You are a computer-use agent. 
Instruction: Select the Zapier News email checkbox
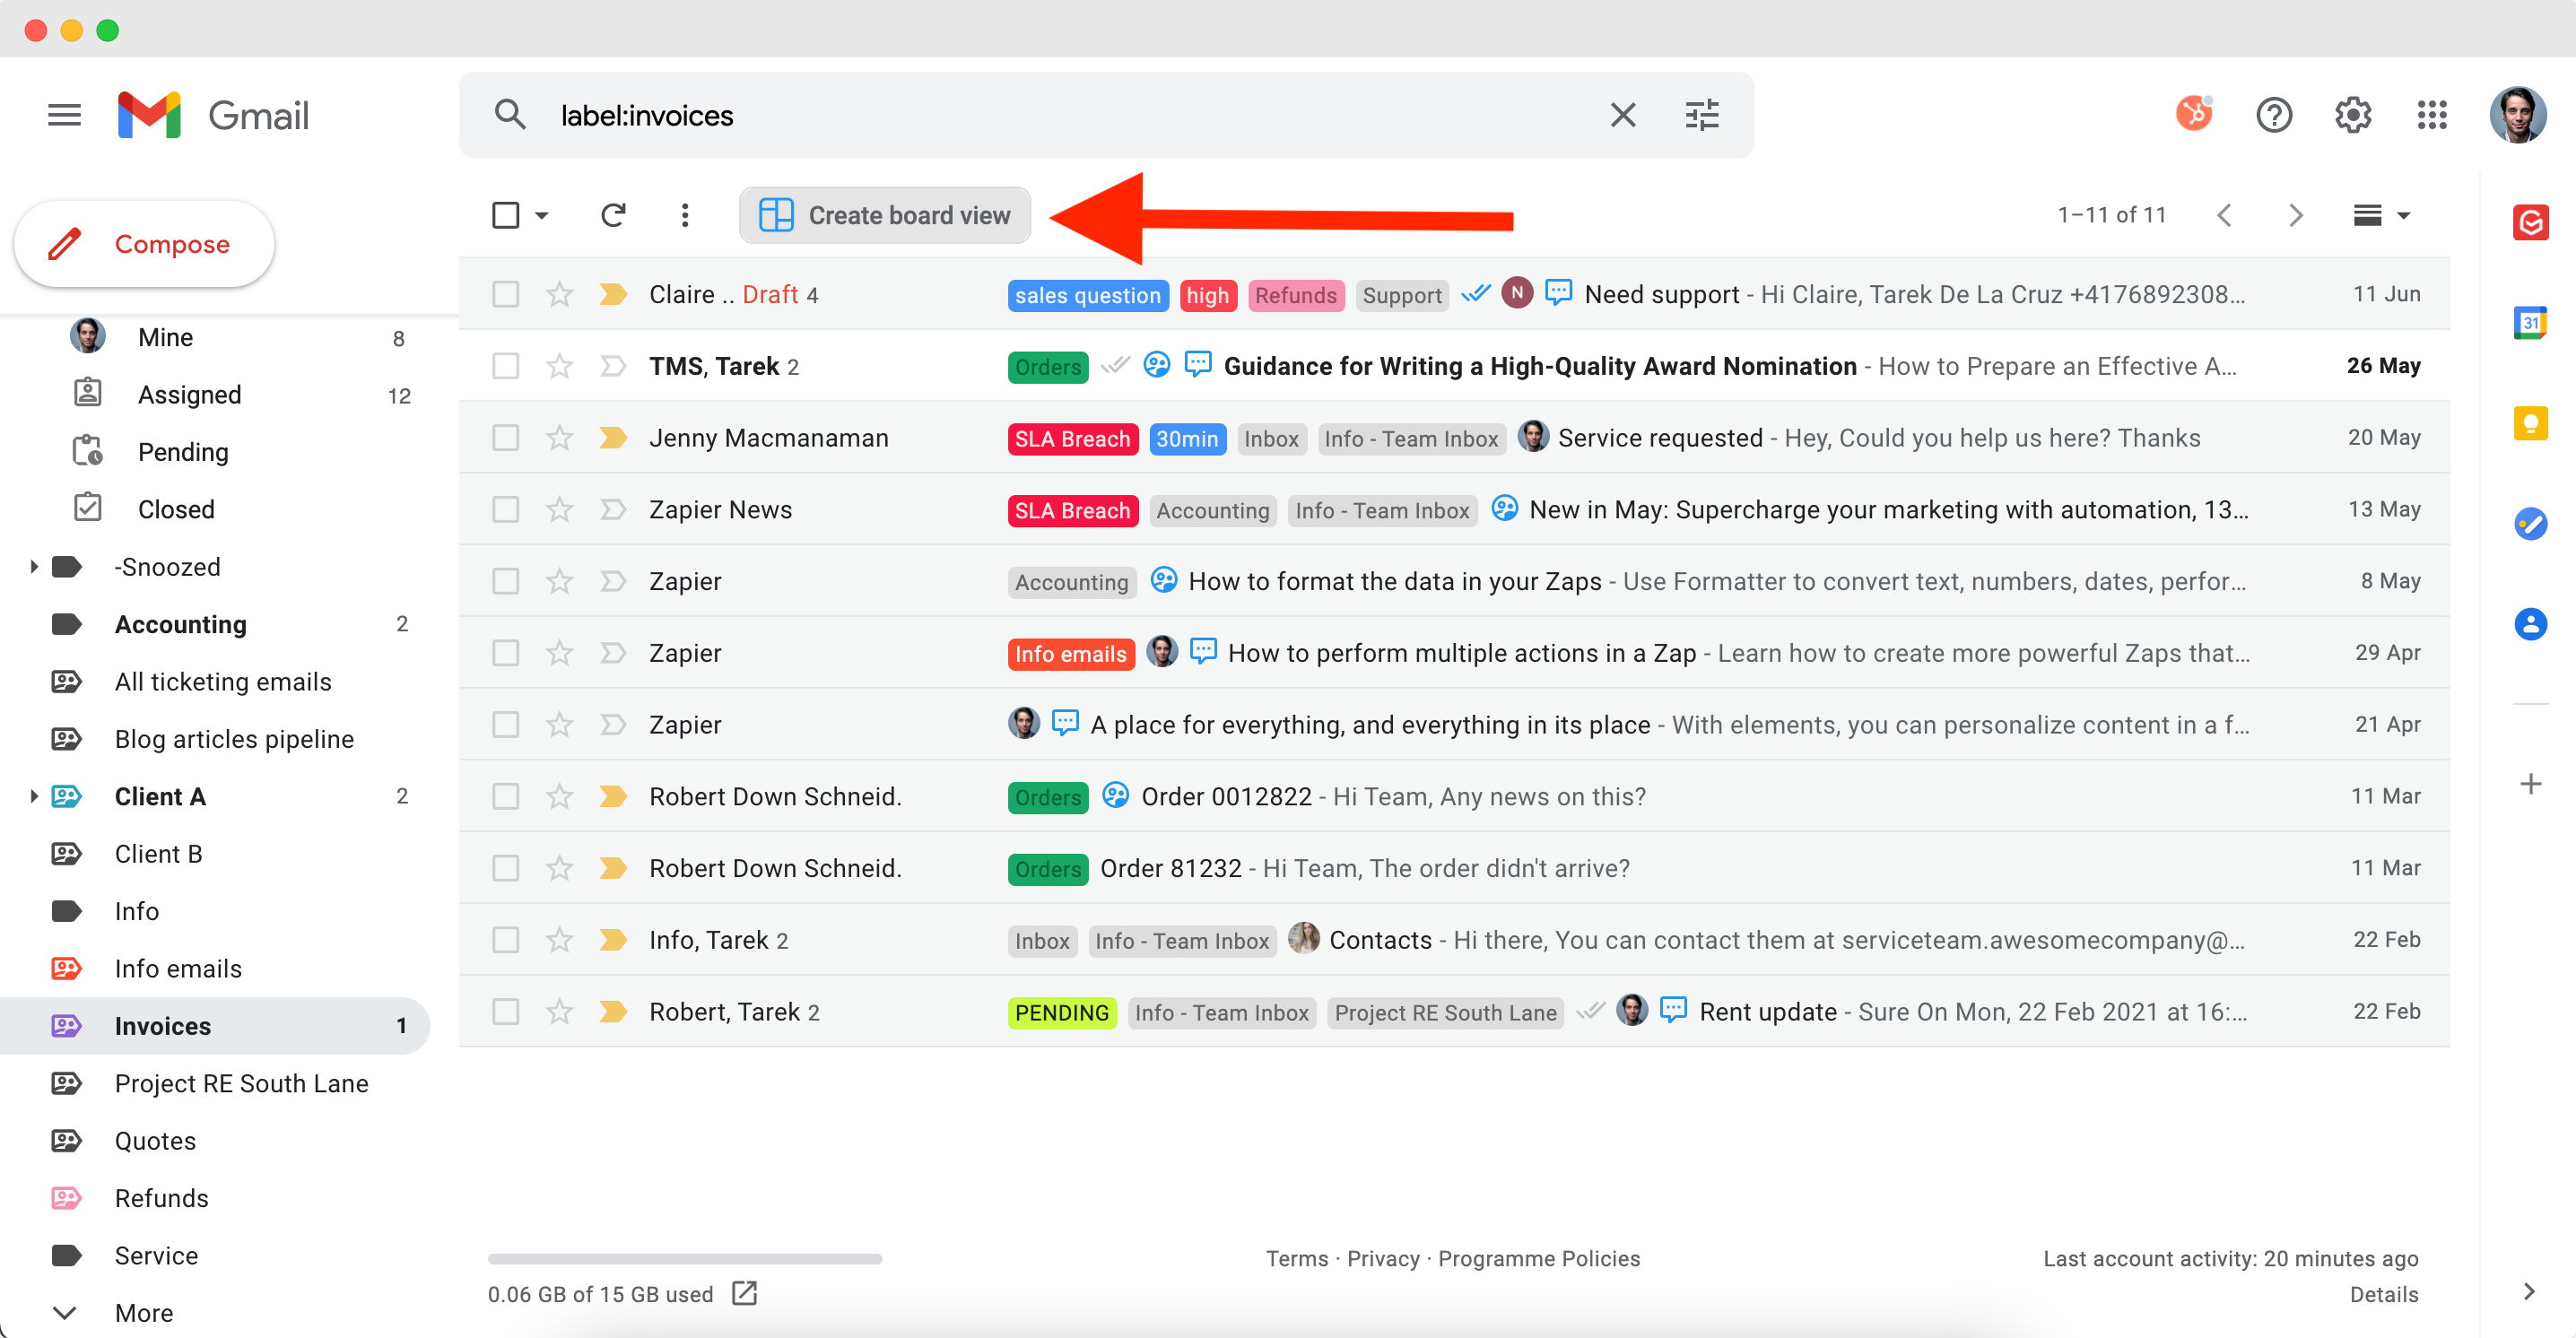506,510
